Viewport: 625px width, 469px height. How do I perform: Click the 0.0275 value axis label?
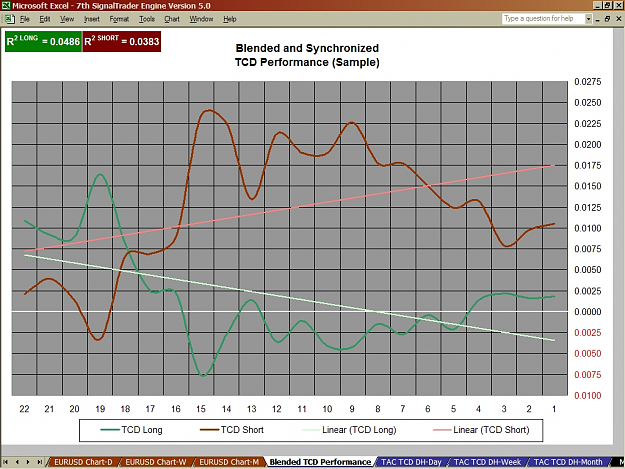[x=588, y=82]
